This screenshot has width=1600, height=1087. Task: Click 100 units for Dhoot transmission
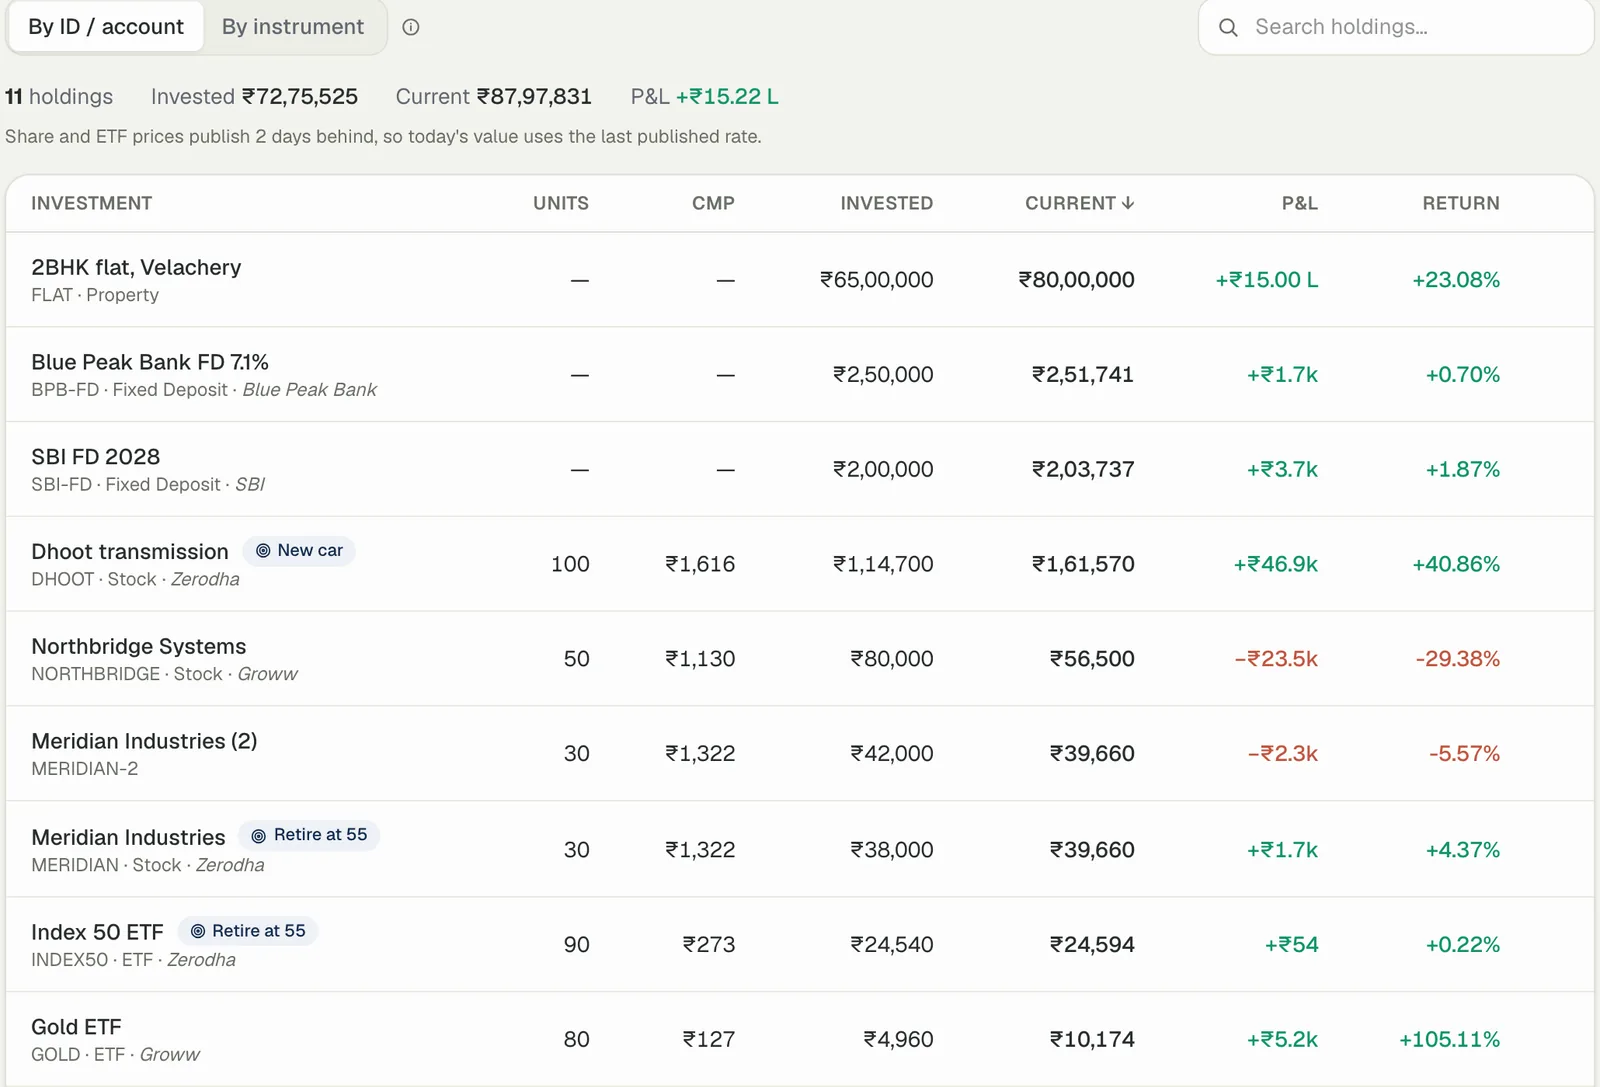pyautogui.click(x=570, y=564)
